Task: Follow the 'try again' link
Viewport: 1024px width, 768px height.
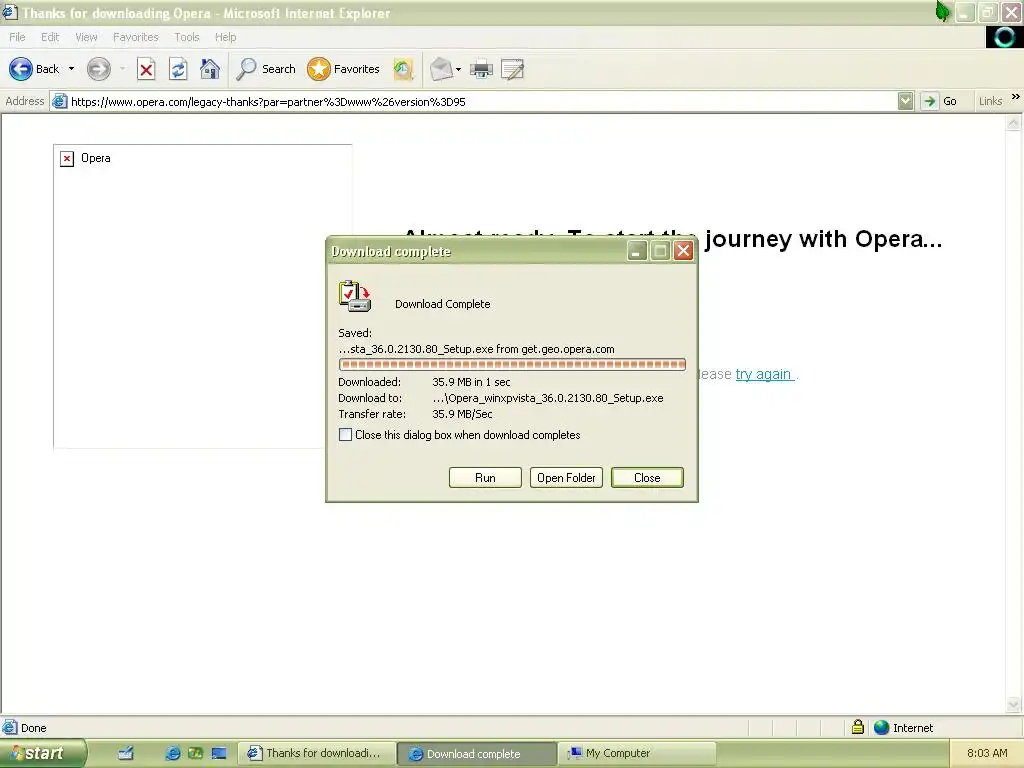Action: point(763,374)
